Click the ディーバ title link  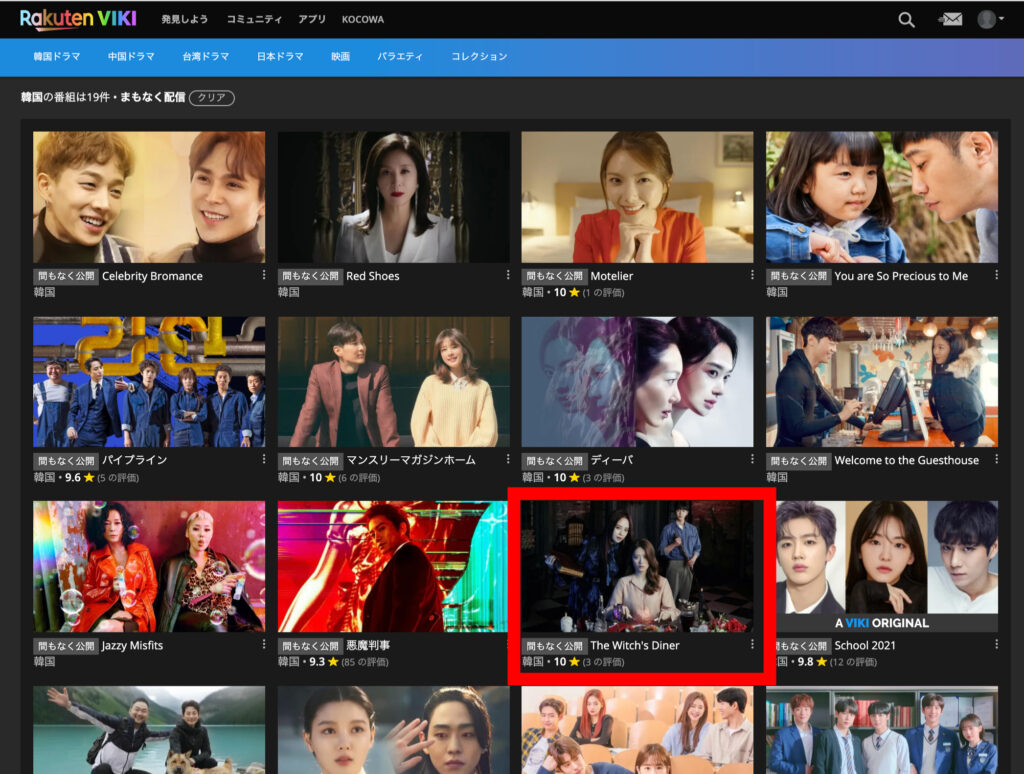click(x=611, y=460)
